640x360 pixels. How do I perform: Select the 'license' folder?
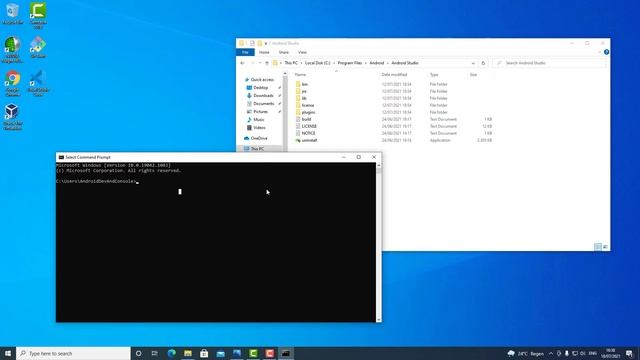point(308,105)
